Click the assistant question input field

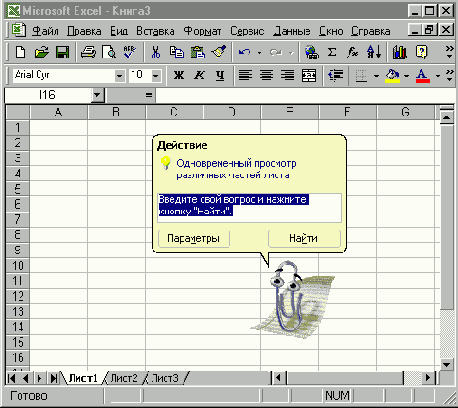point(249,207)
